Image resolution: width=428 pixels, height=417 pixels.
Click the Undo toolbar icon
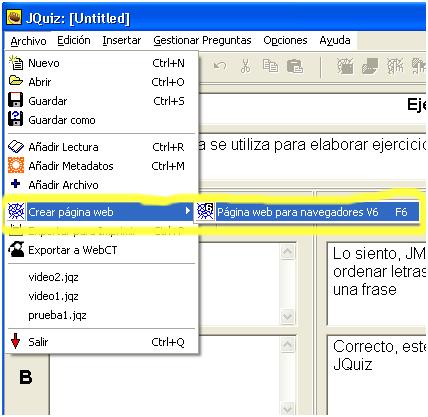click(220, 66)
